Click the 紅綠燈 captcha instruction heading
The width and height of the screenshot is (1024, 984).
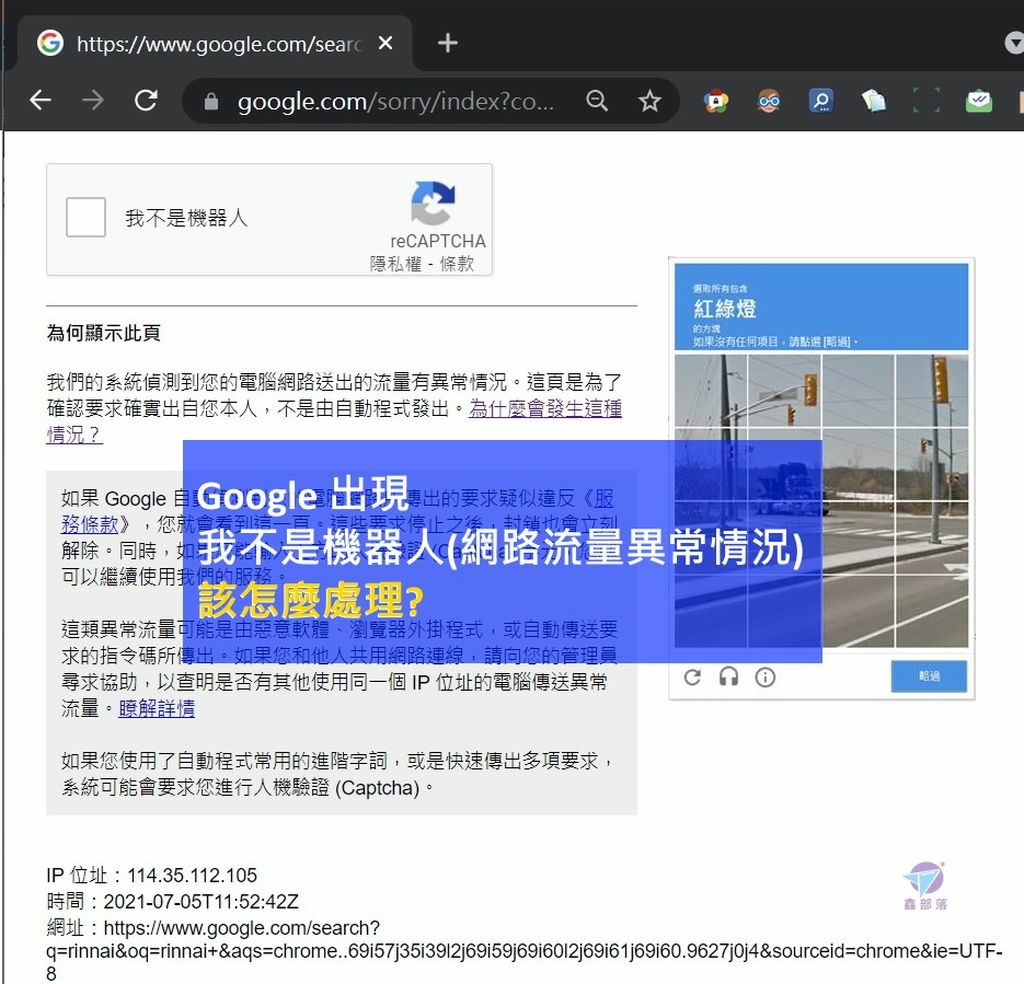[x=724, y=308]
